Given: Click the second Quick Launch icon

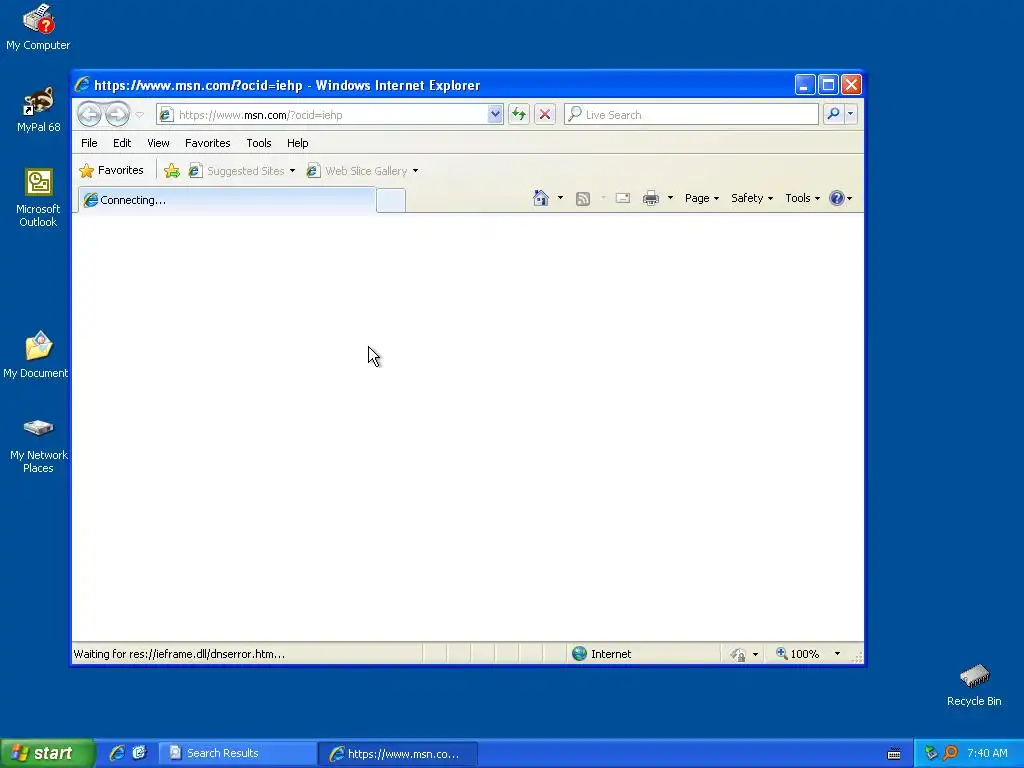Looking at the screenshot, I should [139, 753].
